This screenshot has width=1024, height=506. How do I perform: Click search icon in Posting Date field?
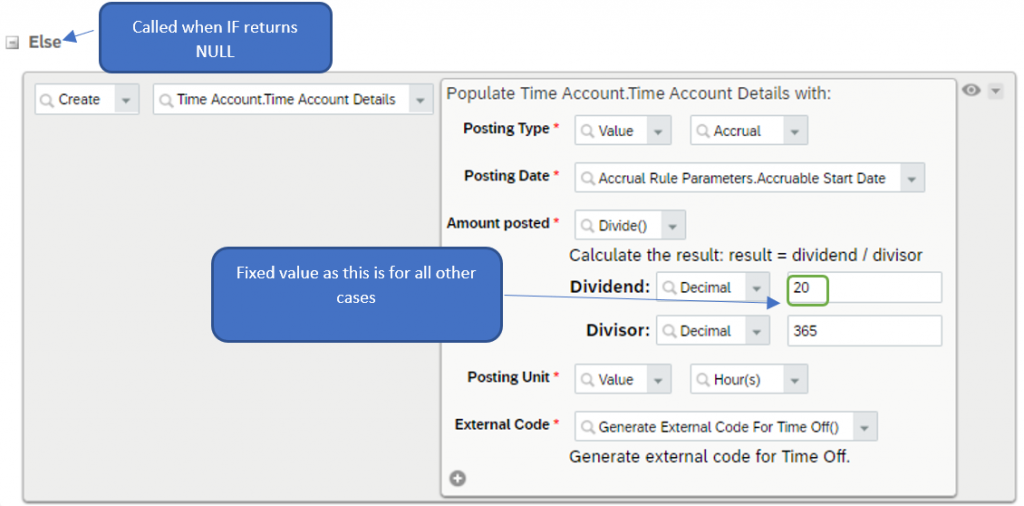(x=587, y=179)
